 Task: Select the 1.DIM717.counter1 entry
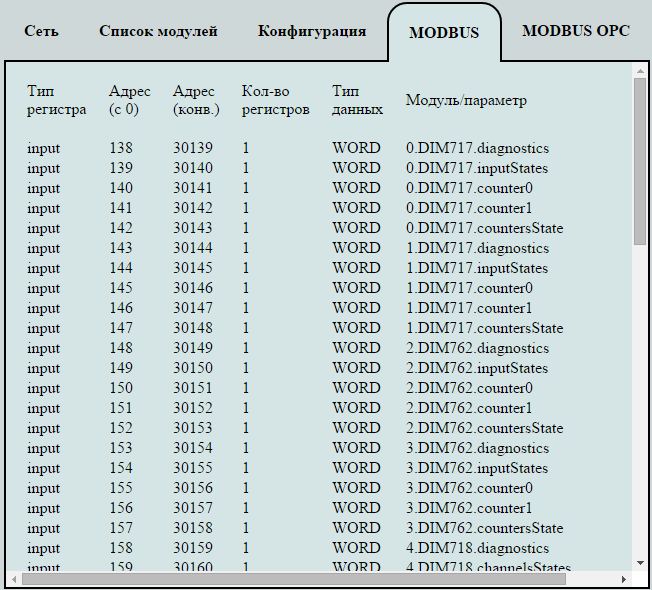(469, 308)
